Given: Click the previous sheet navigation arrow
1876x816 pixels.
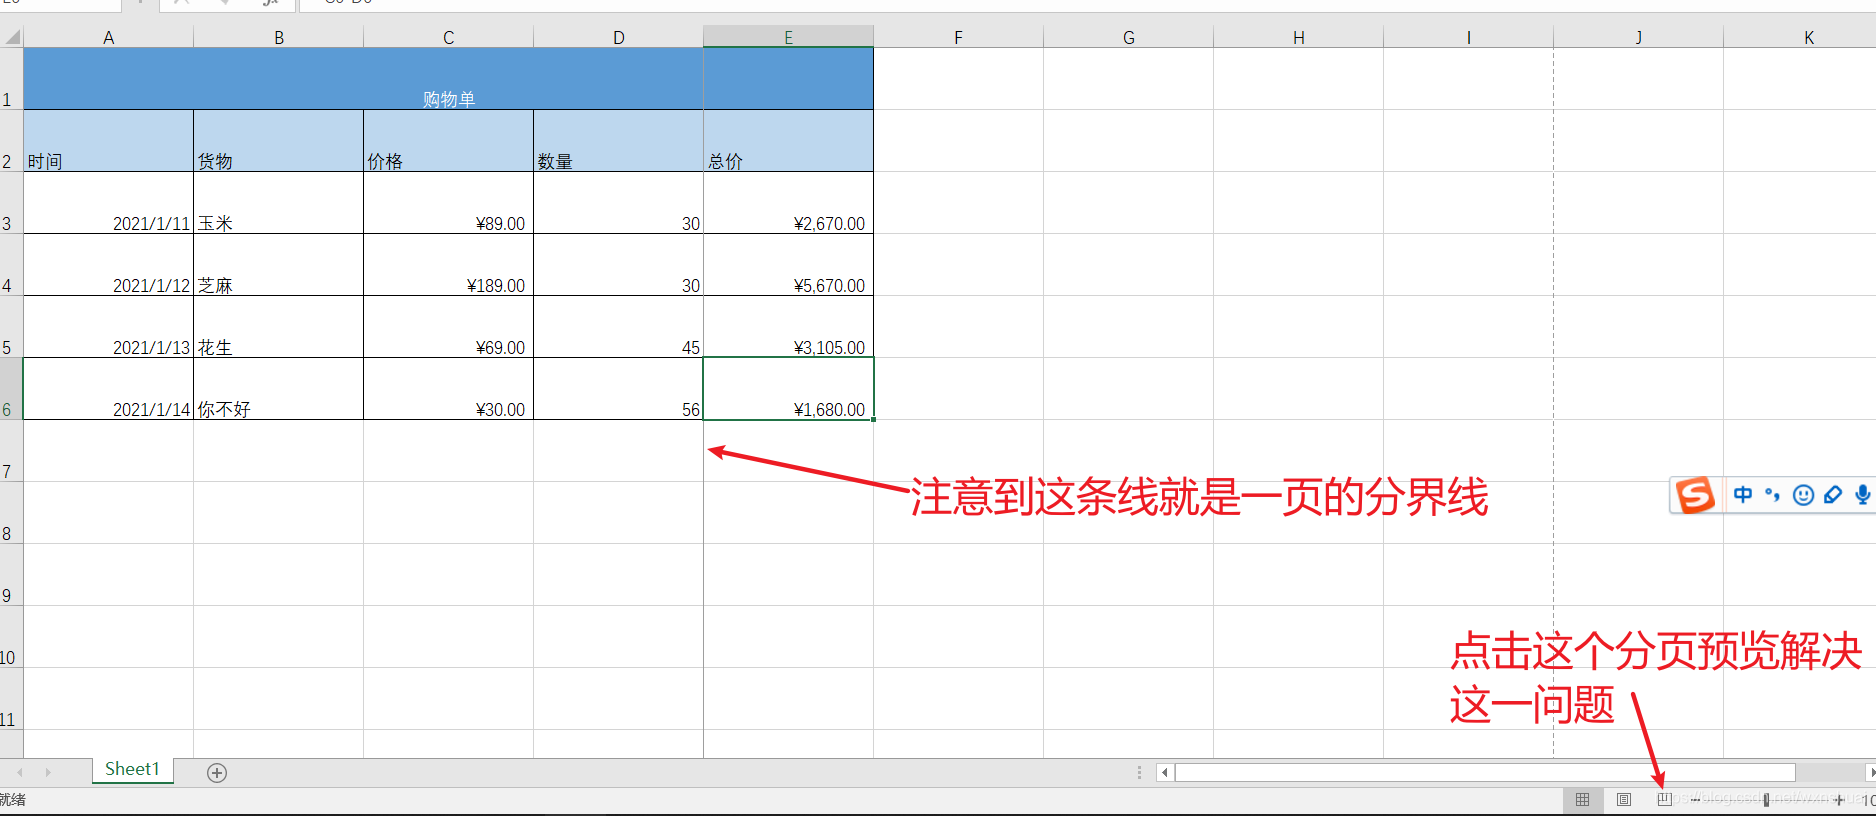Looking at the screenshot, I should pos(20,772).
